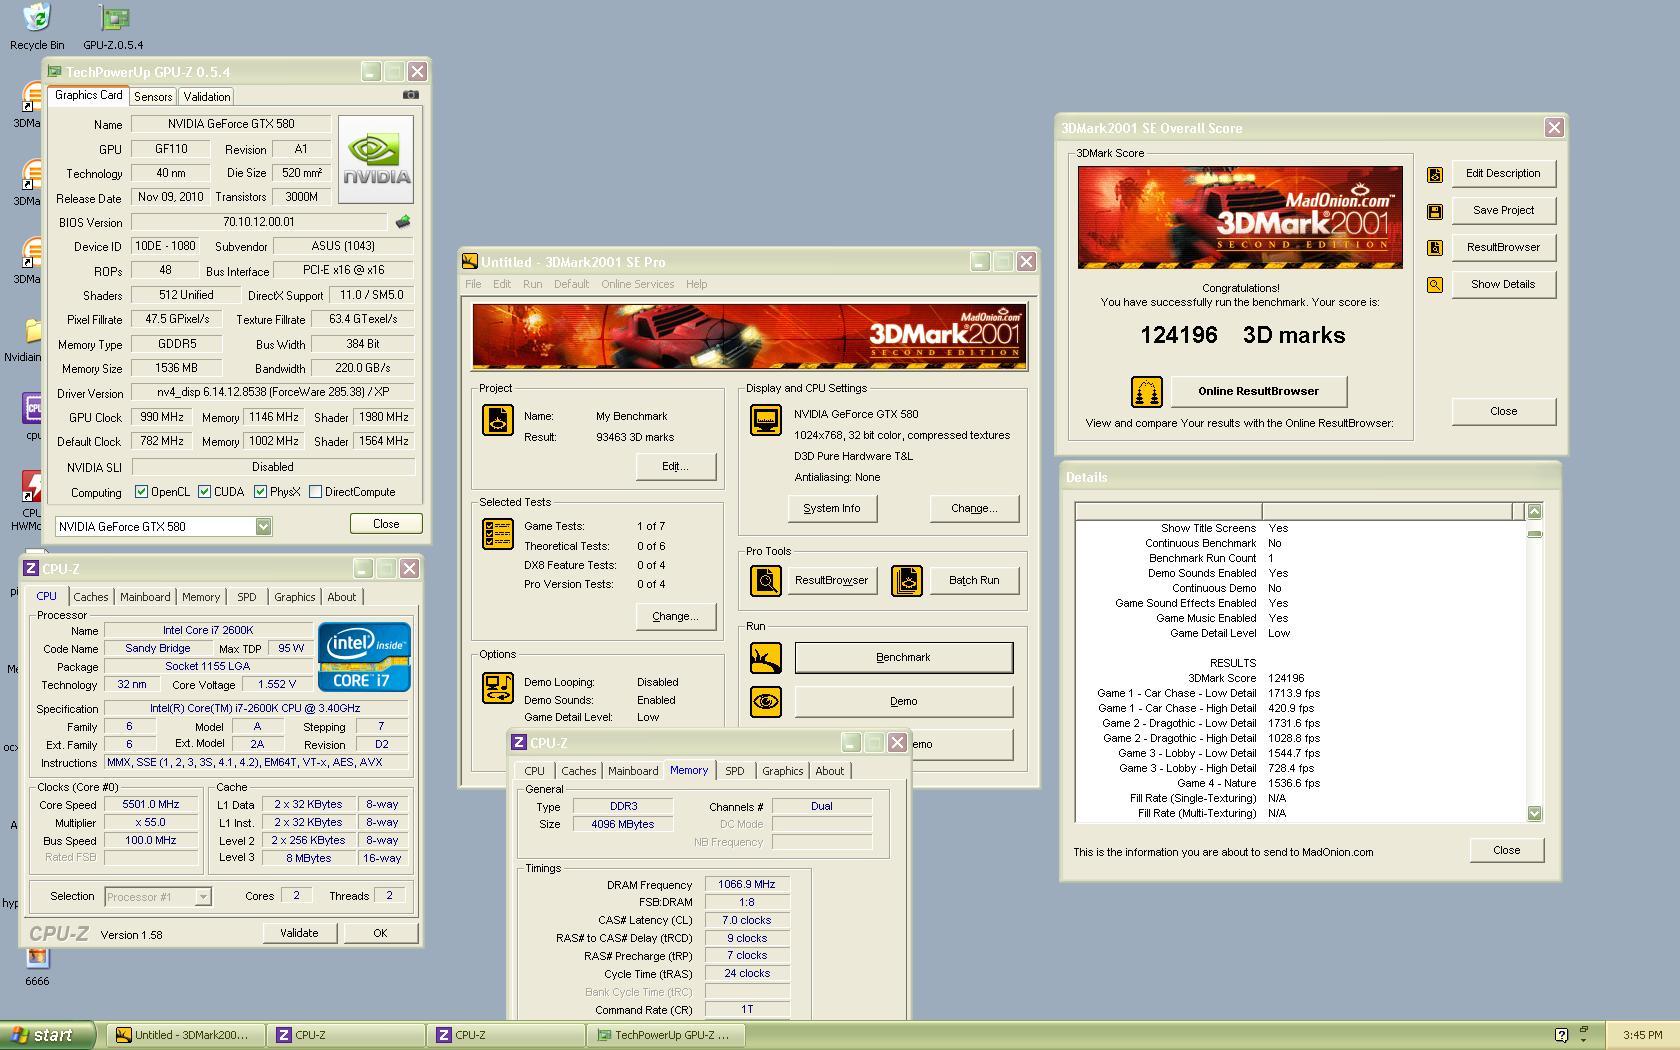This screenshot has width=1680, height=1050.
Task: Open the File menu in 3DMark2001
Action: tap(473, 284)
